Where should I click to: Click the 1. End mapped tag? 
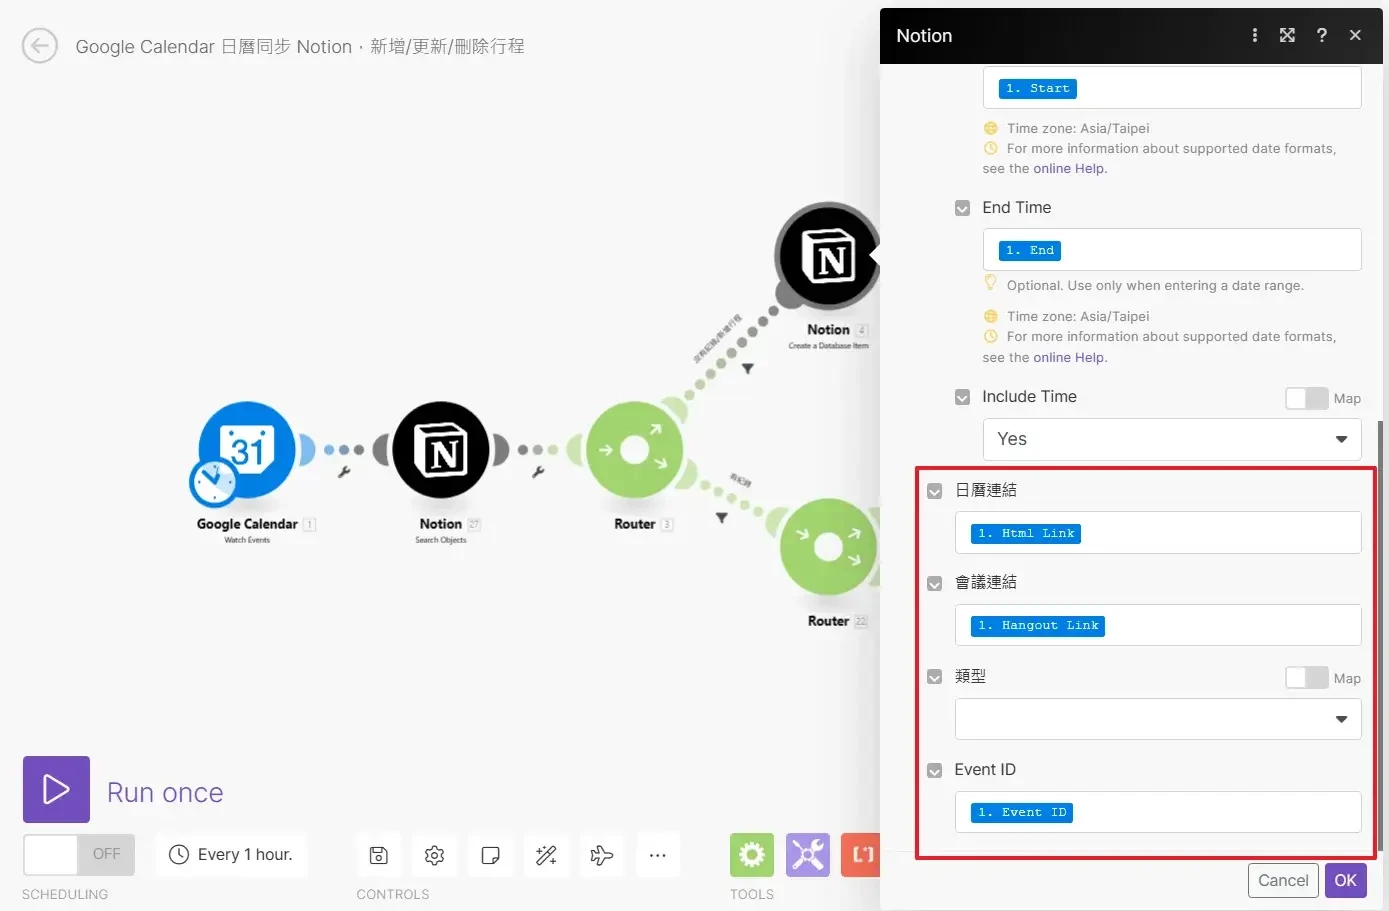pyautogui.click(x=1030, y=250)
